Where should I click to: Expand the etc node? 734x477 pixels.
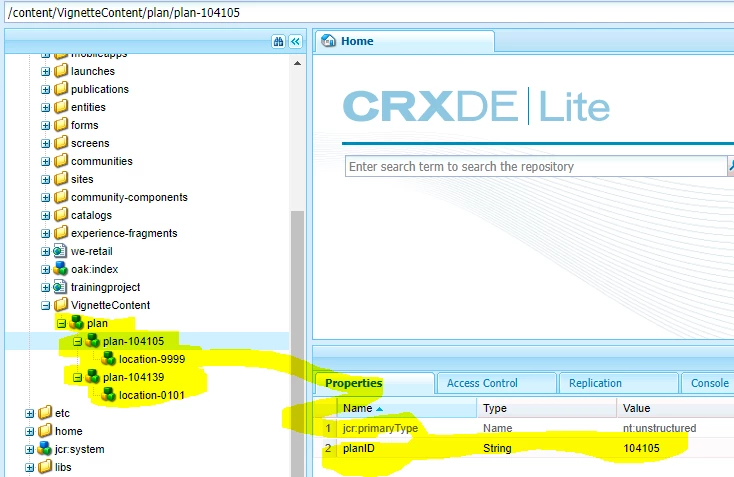(29, 413)
